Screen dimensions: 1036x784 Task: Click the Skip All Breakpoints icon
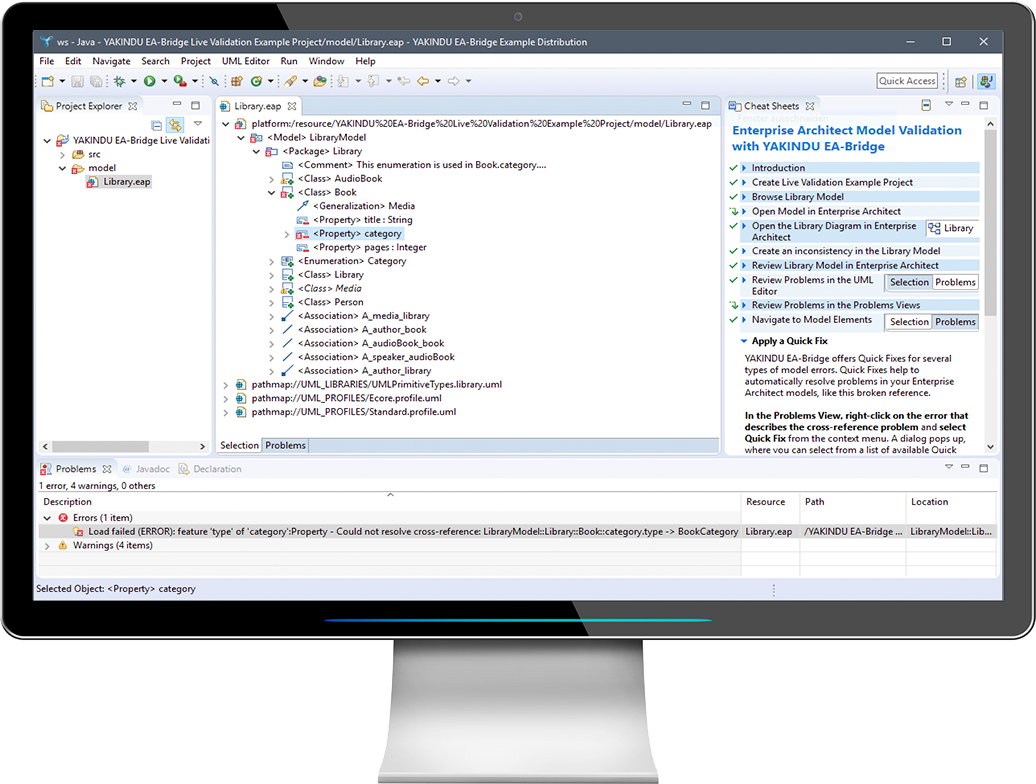pos(214,81)
